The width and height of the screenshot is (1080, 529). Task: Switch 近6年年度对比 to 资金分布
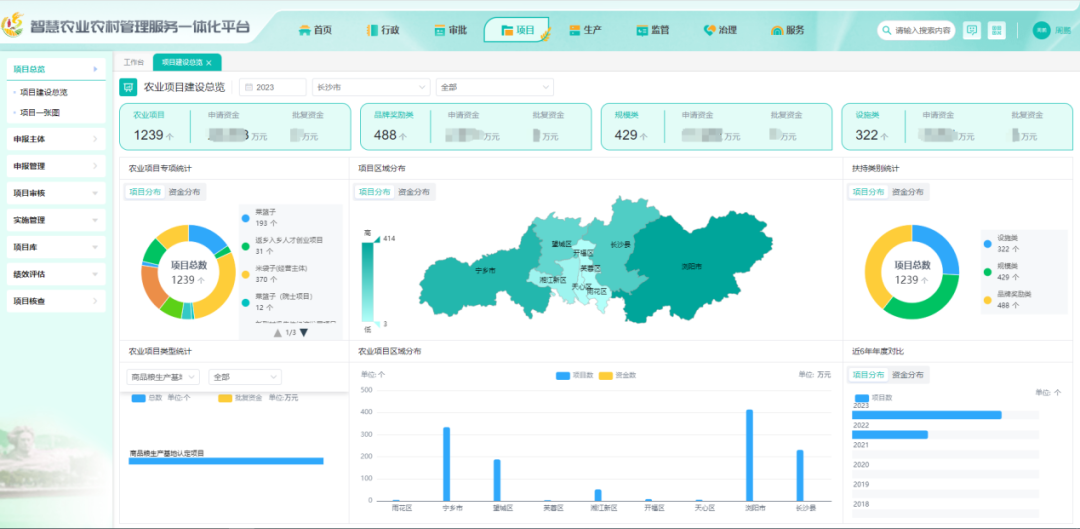pos(908,375)
